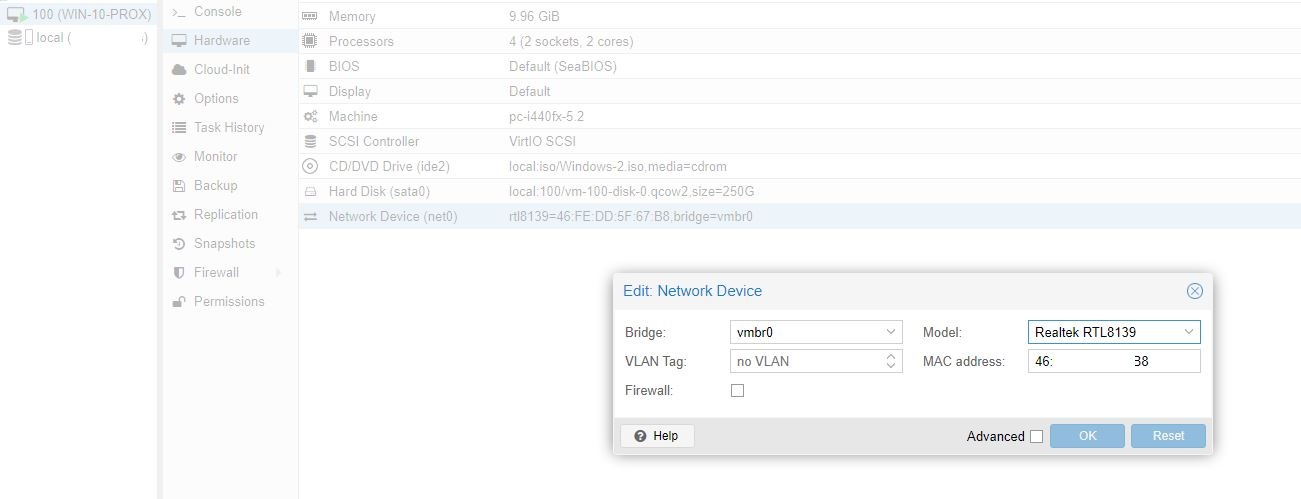The image size is (1301, 499).
Task: Click the Network Device exchange icon
Action: pos(310,216)
